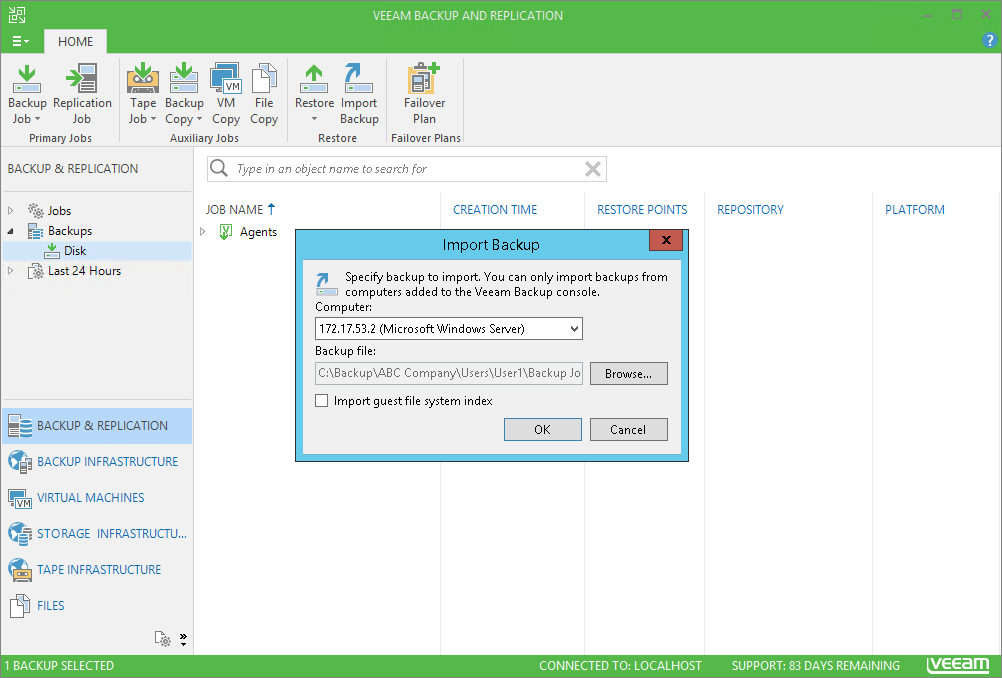Click the Backup Copy ribbon icon

(184, 78)
